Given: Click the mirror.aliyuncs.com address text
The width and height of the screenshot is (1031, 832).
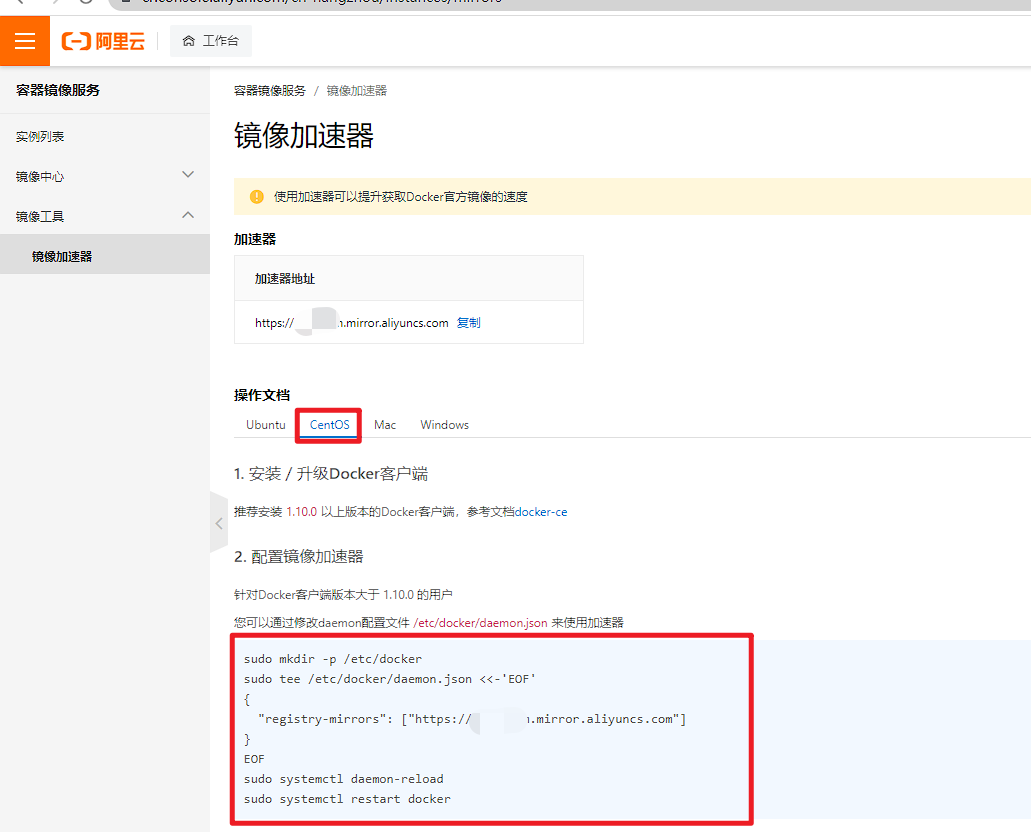Looking at the screenshot, I should [352, 323].
